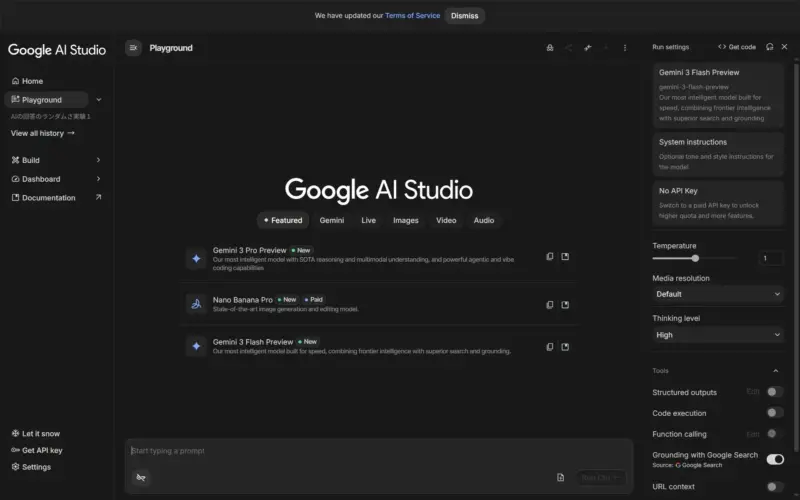Select the Video tab
The width and height of the screenshot is (800, 500).
pos(446,220)
